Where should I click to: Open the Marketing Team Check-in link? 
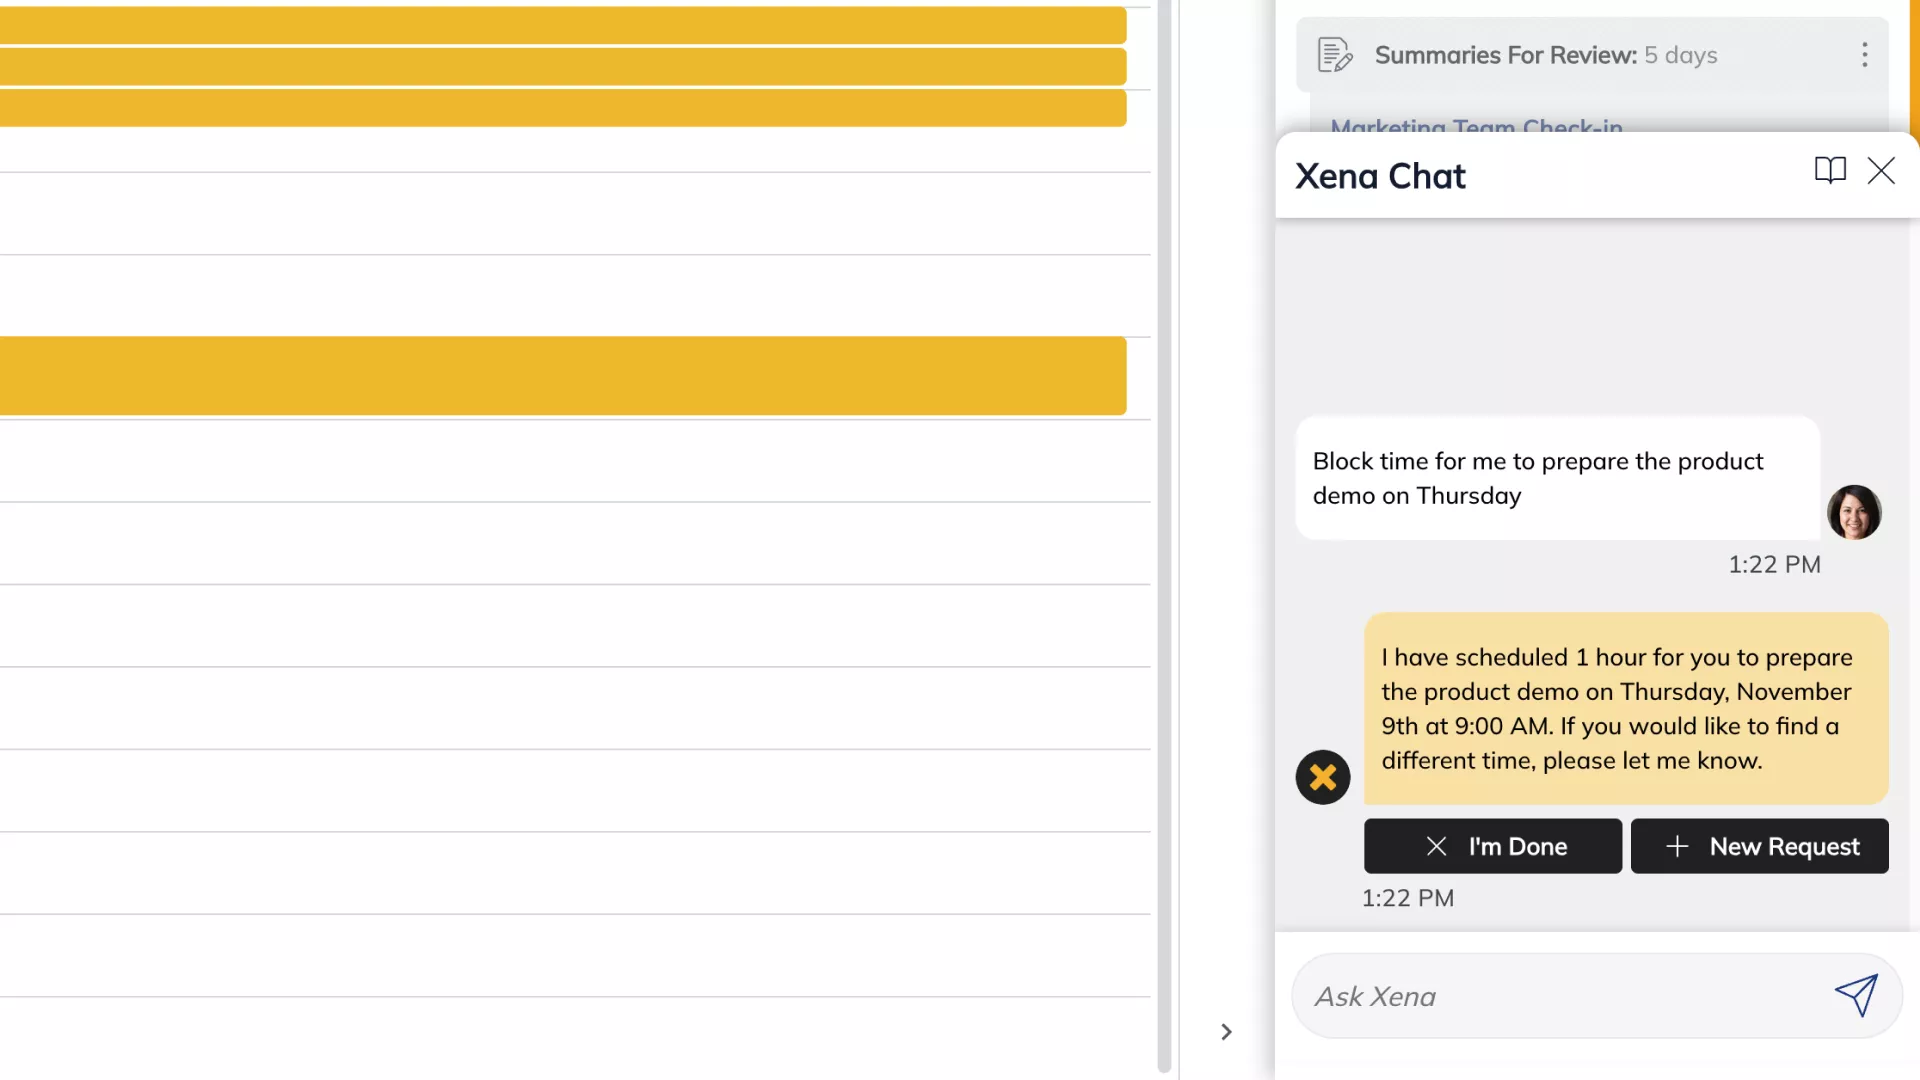[1476, 126]
